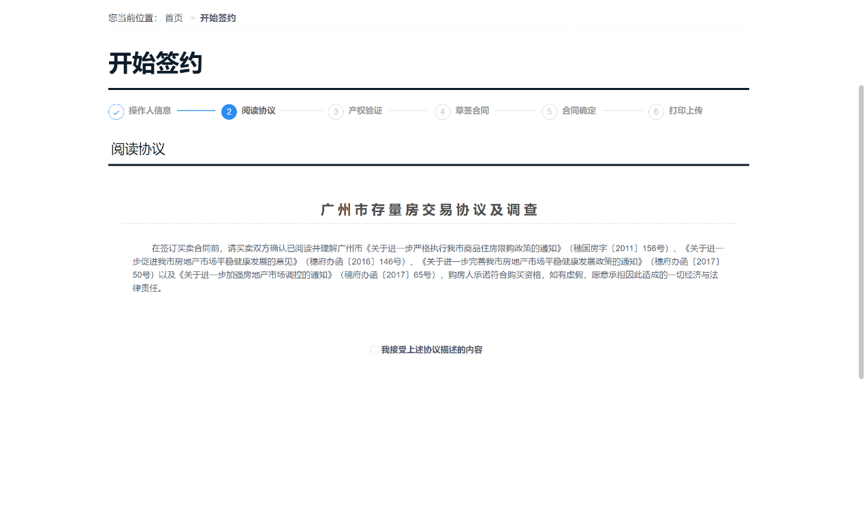865x510 pixels.
Task: Go to 首页 breadcrumb link
Action: point(174,18)
